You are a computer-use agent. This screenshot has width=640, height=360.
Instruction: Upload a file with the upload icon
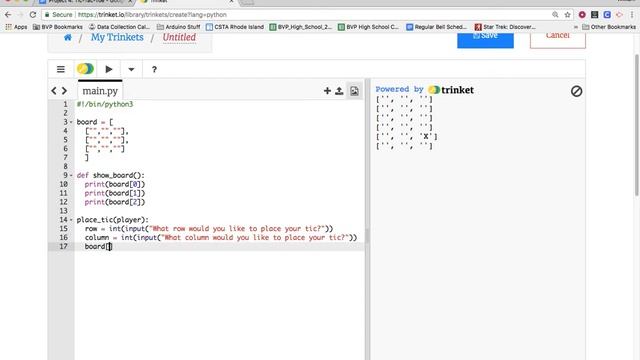click(x=339, y=91)
